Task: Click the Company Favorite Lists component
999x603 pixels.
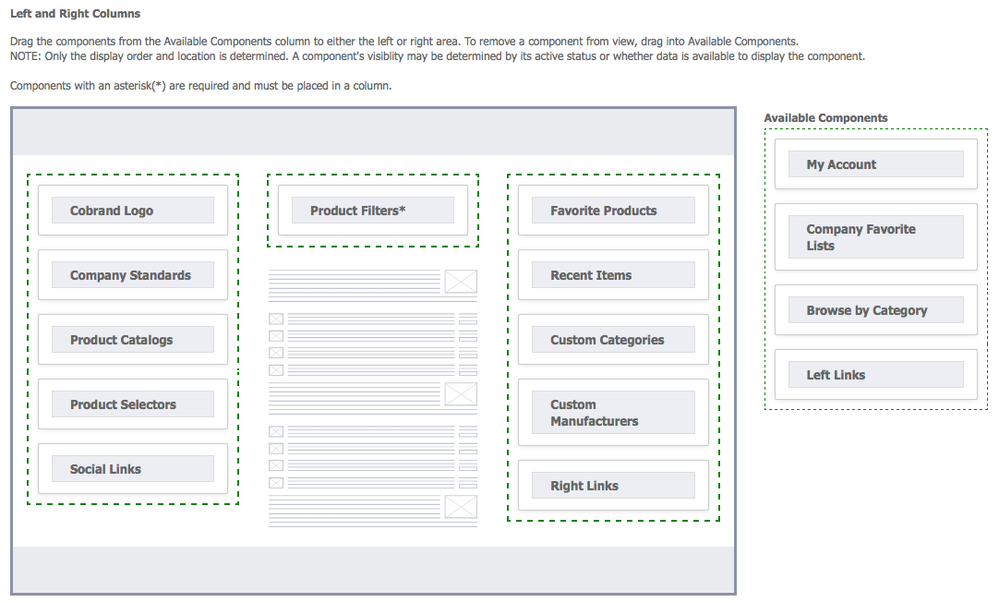Action: click(x=875, y=237)
